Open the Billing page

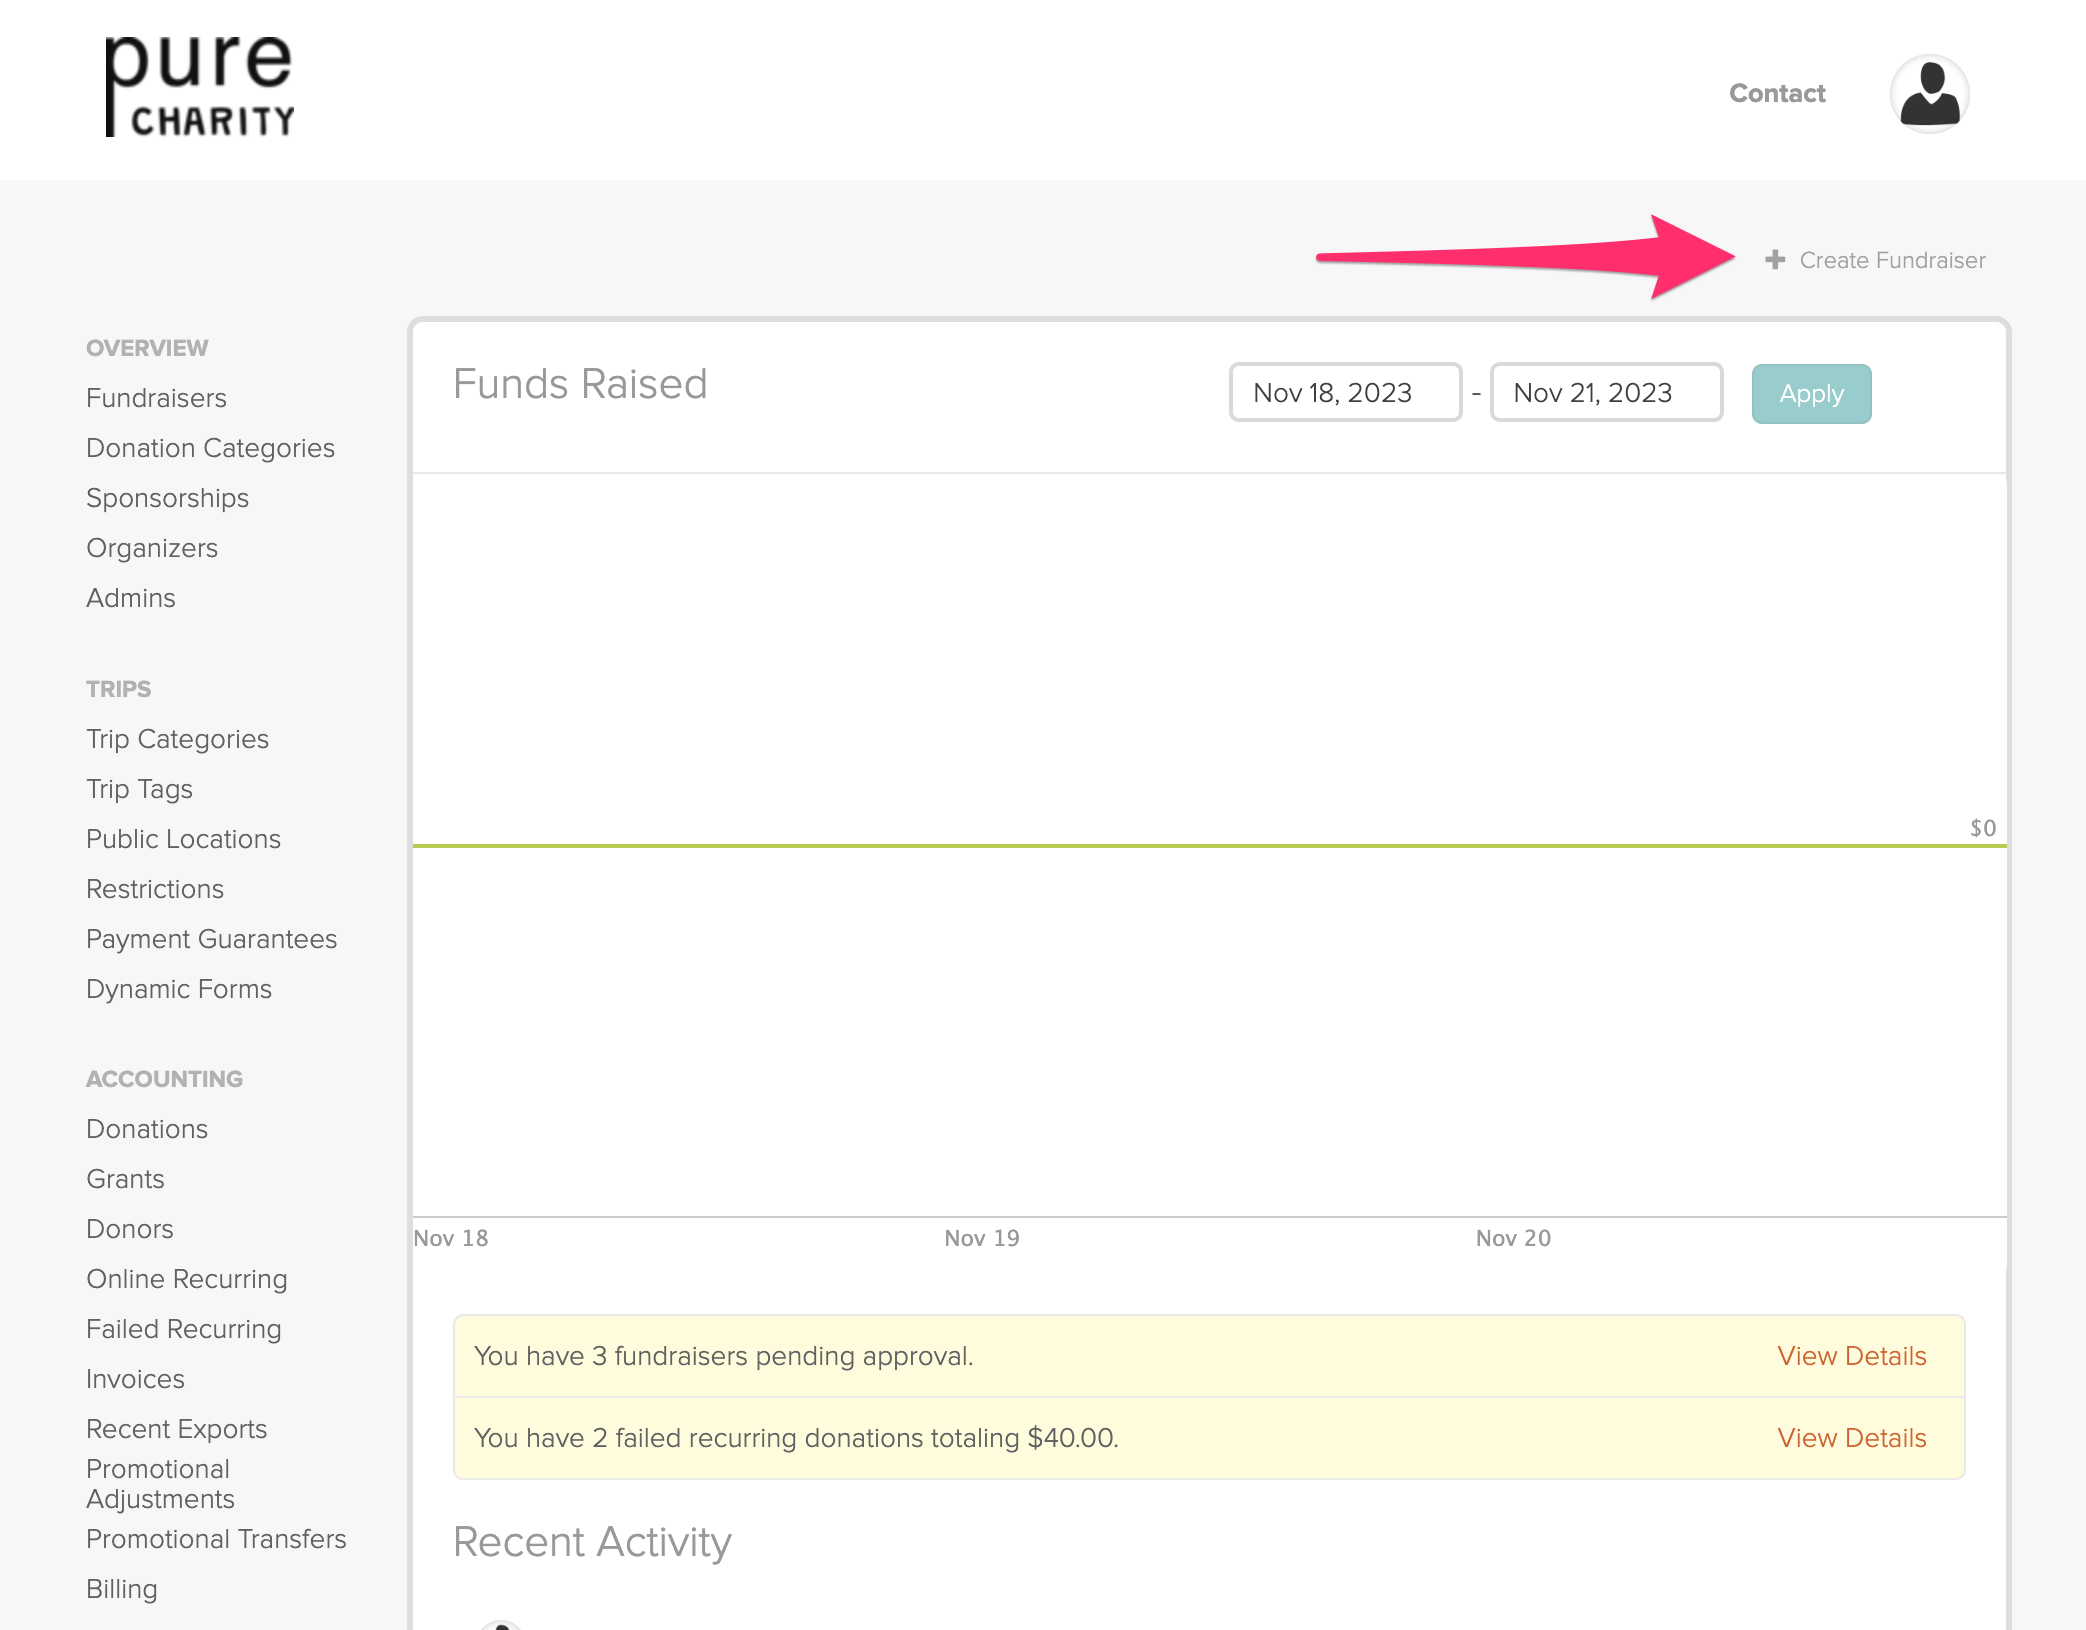122,1589
